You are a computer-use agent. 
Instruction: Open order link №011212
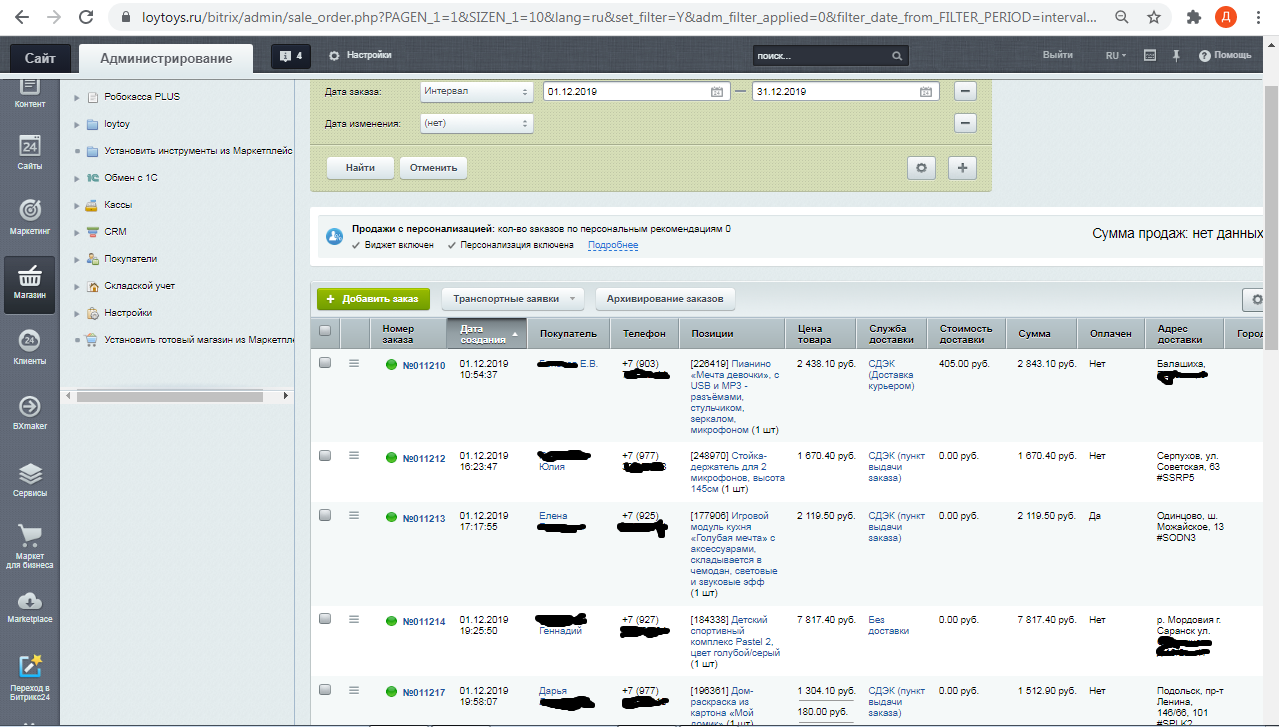(423, 458)
